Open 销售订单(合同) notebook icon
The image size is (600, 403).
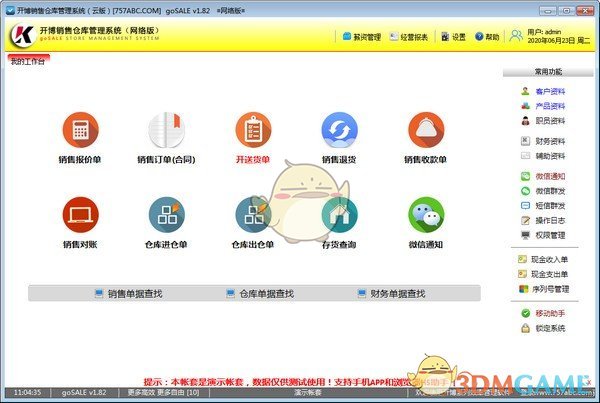[x=166, y=130]
